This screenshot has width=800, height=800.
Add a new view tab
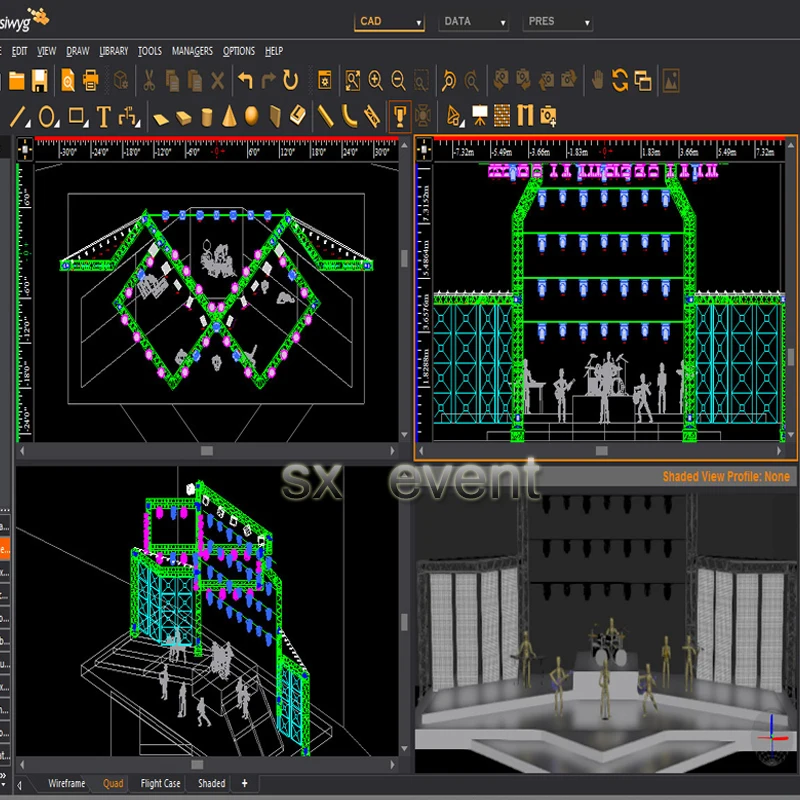click(244, 783)
